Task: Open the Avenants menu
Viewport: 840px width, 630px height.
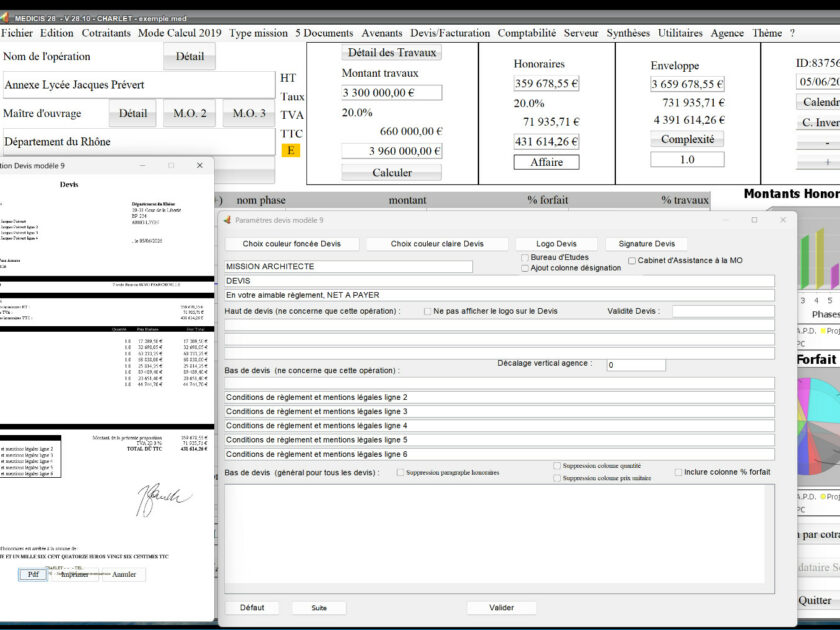Action: 381,33
